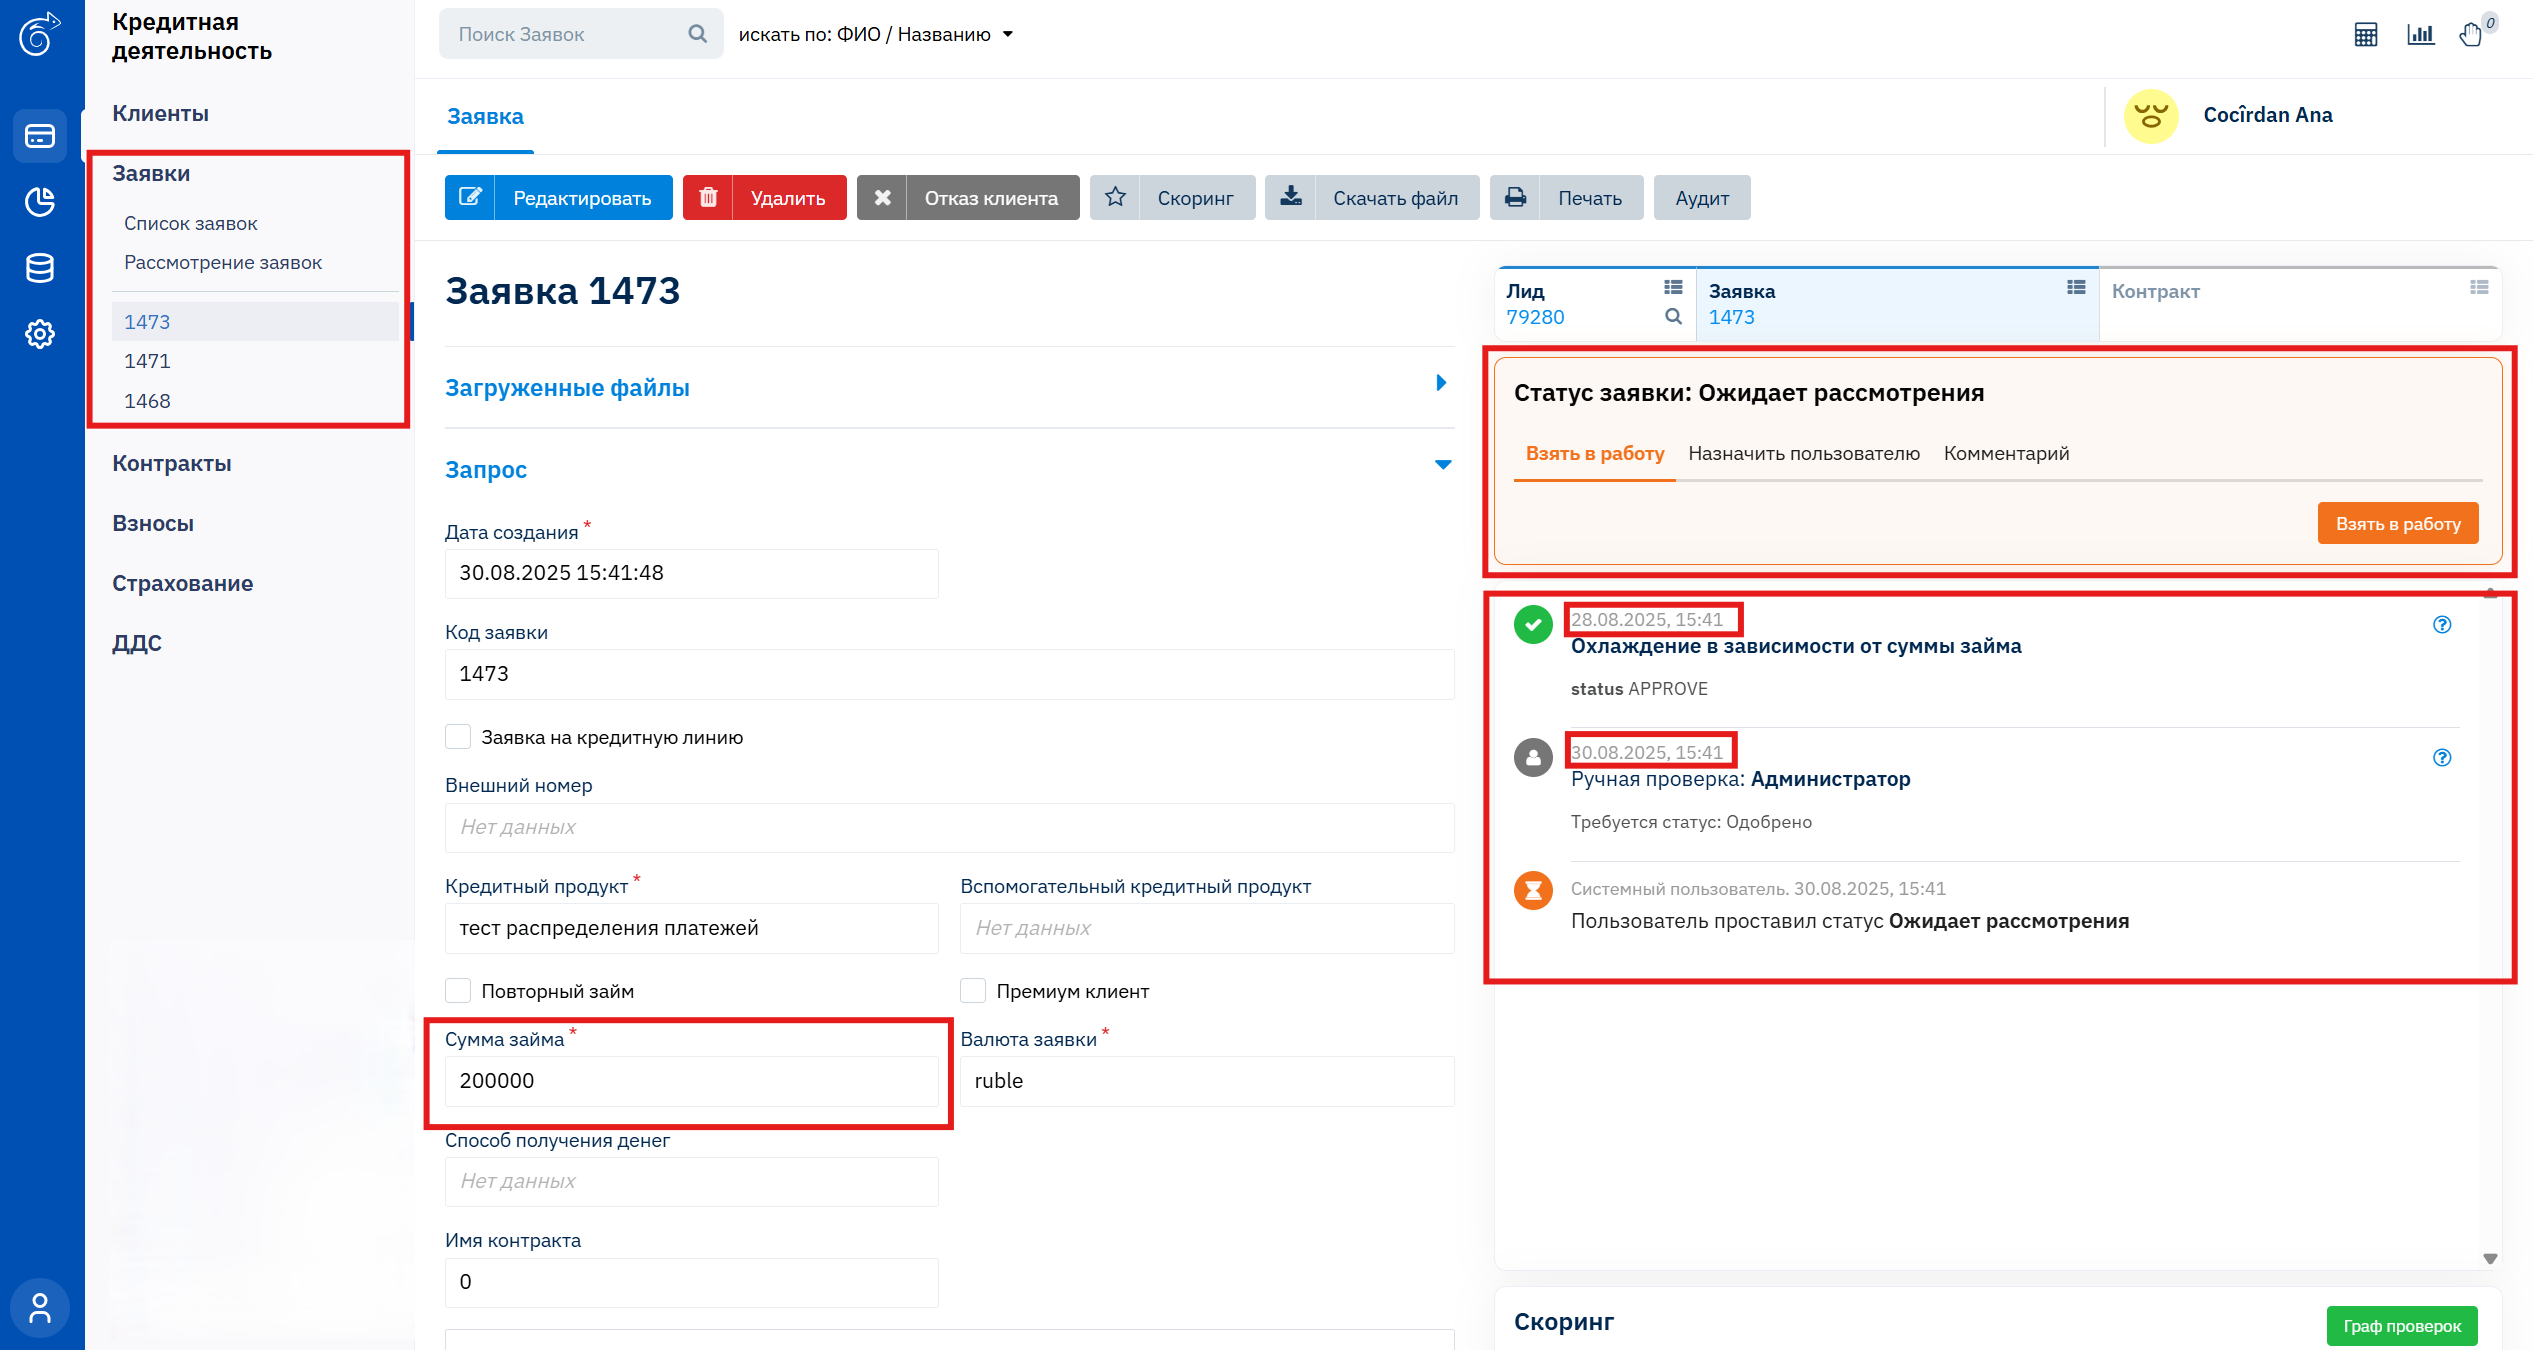
Task: Click application link 1473 in Заявка panel
Action: tap(1731, 317)
